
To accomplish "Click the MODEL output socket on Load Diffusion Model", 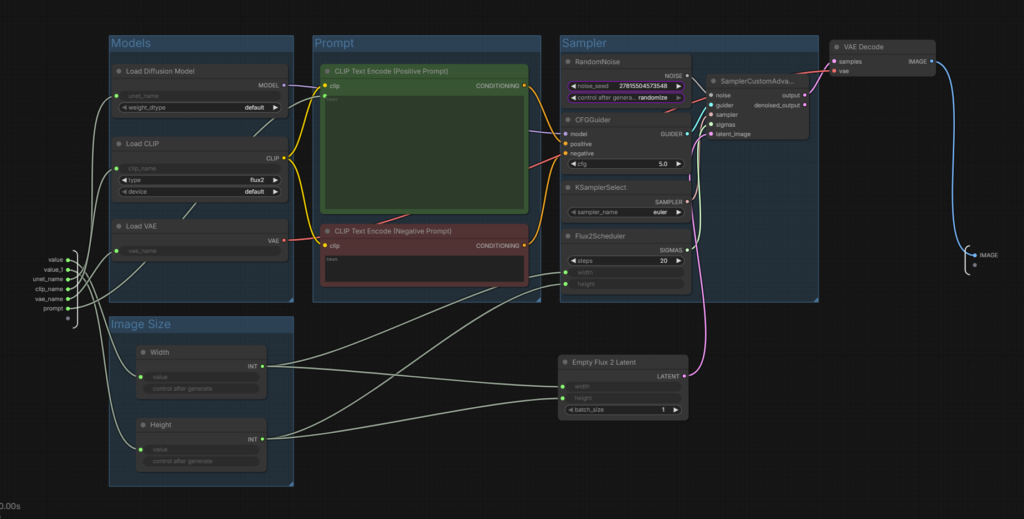I will point(285,86).
